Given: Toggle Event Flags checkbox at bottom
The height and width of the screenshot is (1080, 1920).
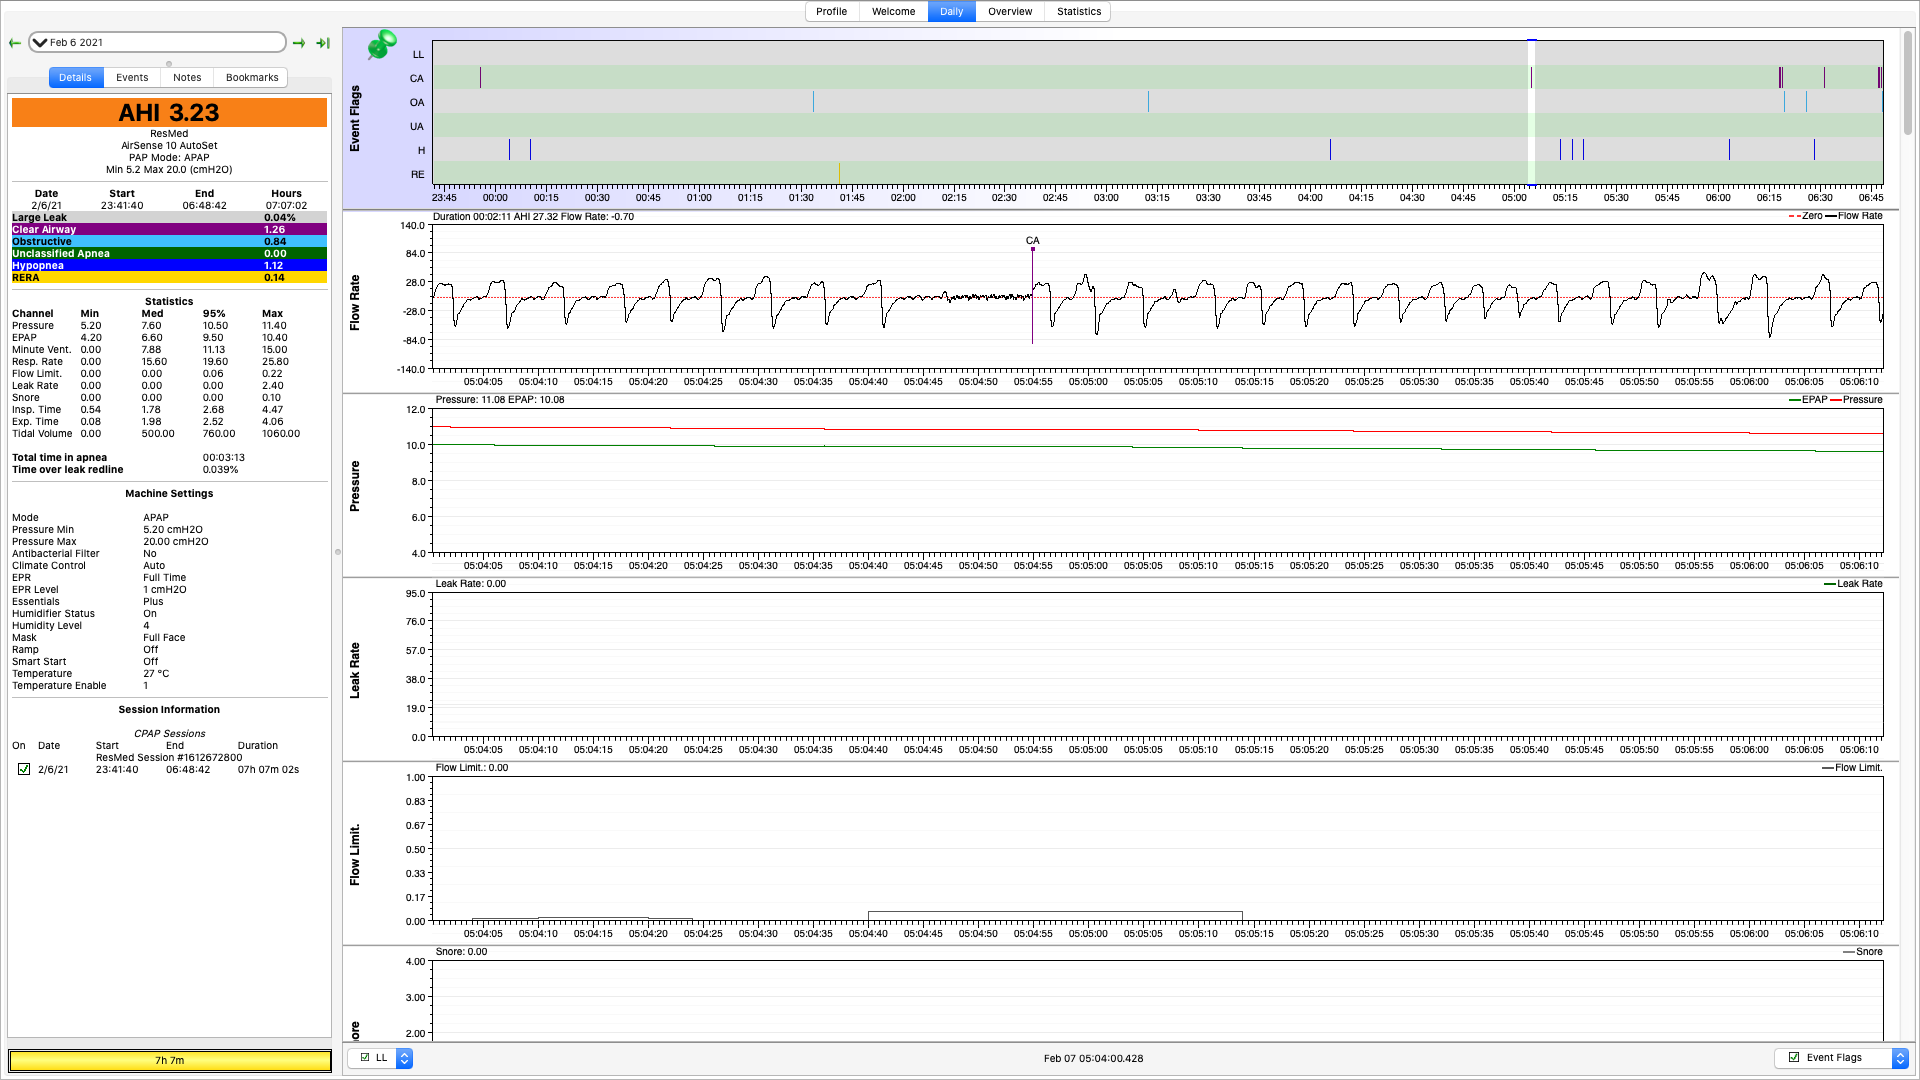Looking at the screenshot, I should pyautogui.click(x=1794, y=1057).
